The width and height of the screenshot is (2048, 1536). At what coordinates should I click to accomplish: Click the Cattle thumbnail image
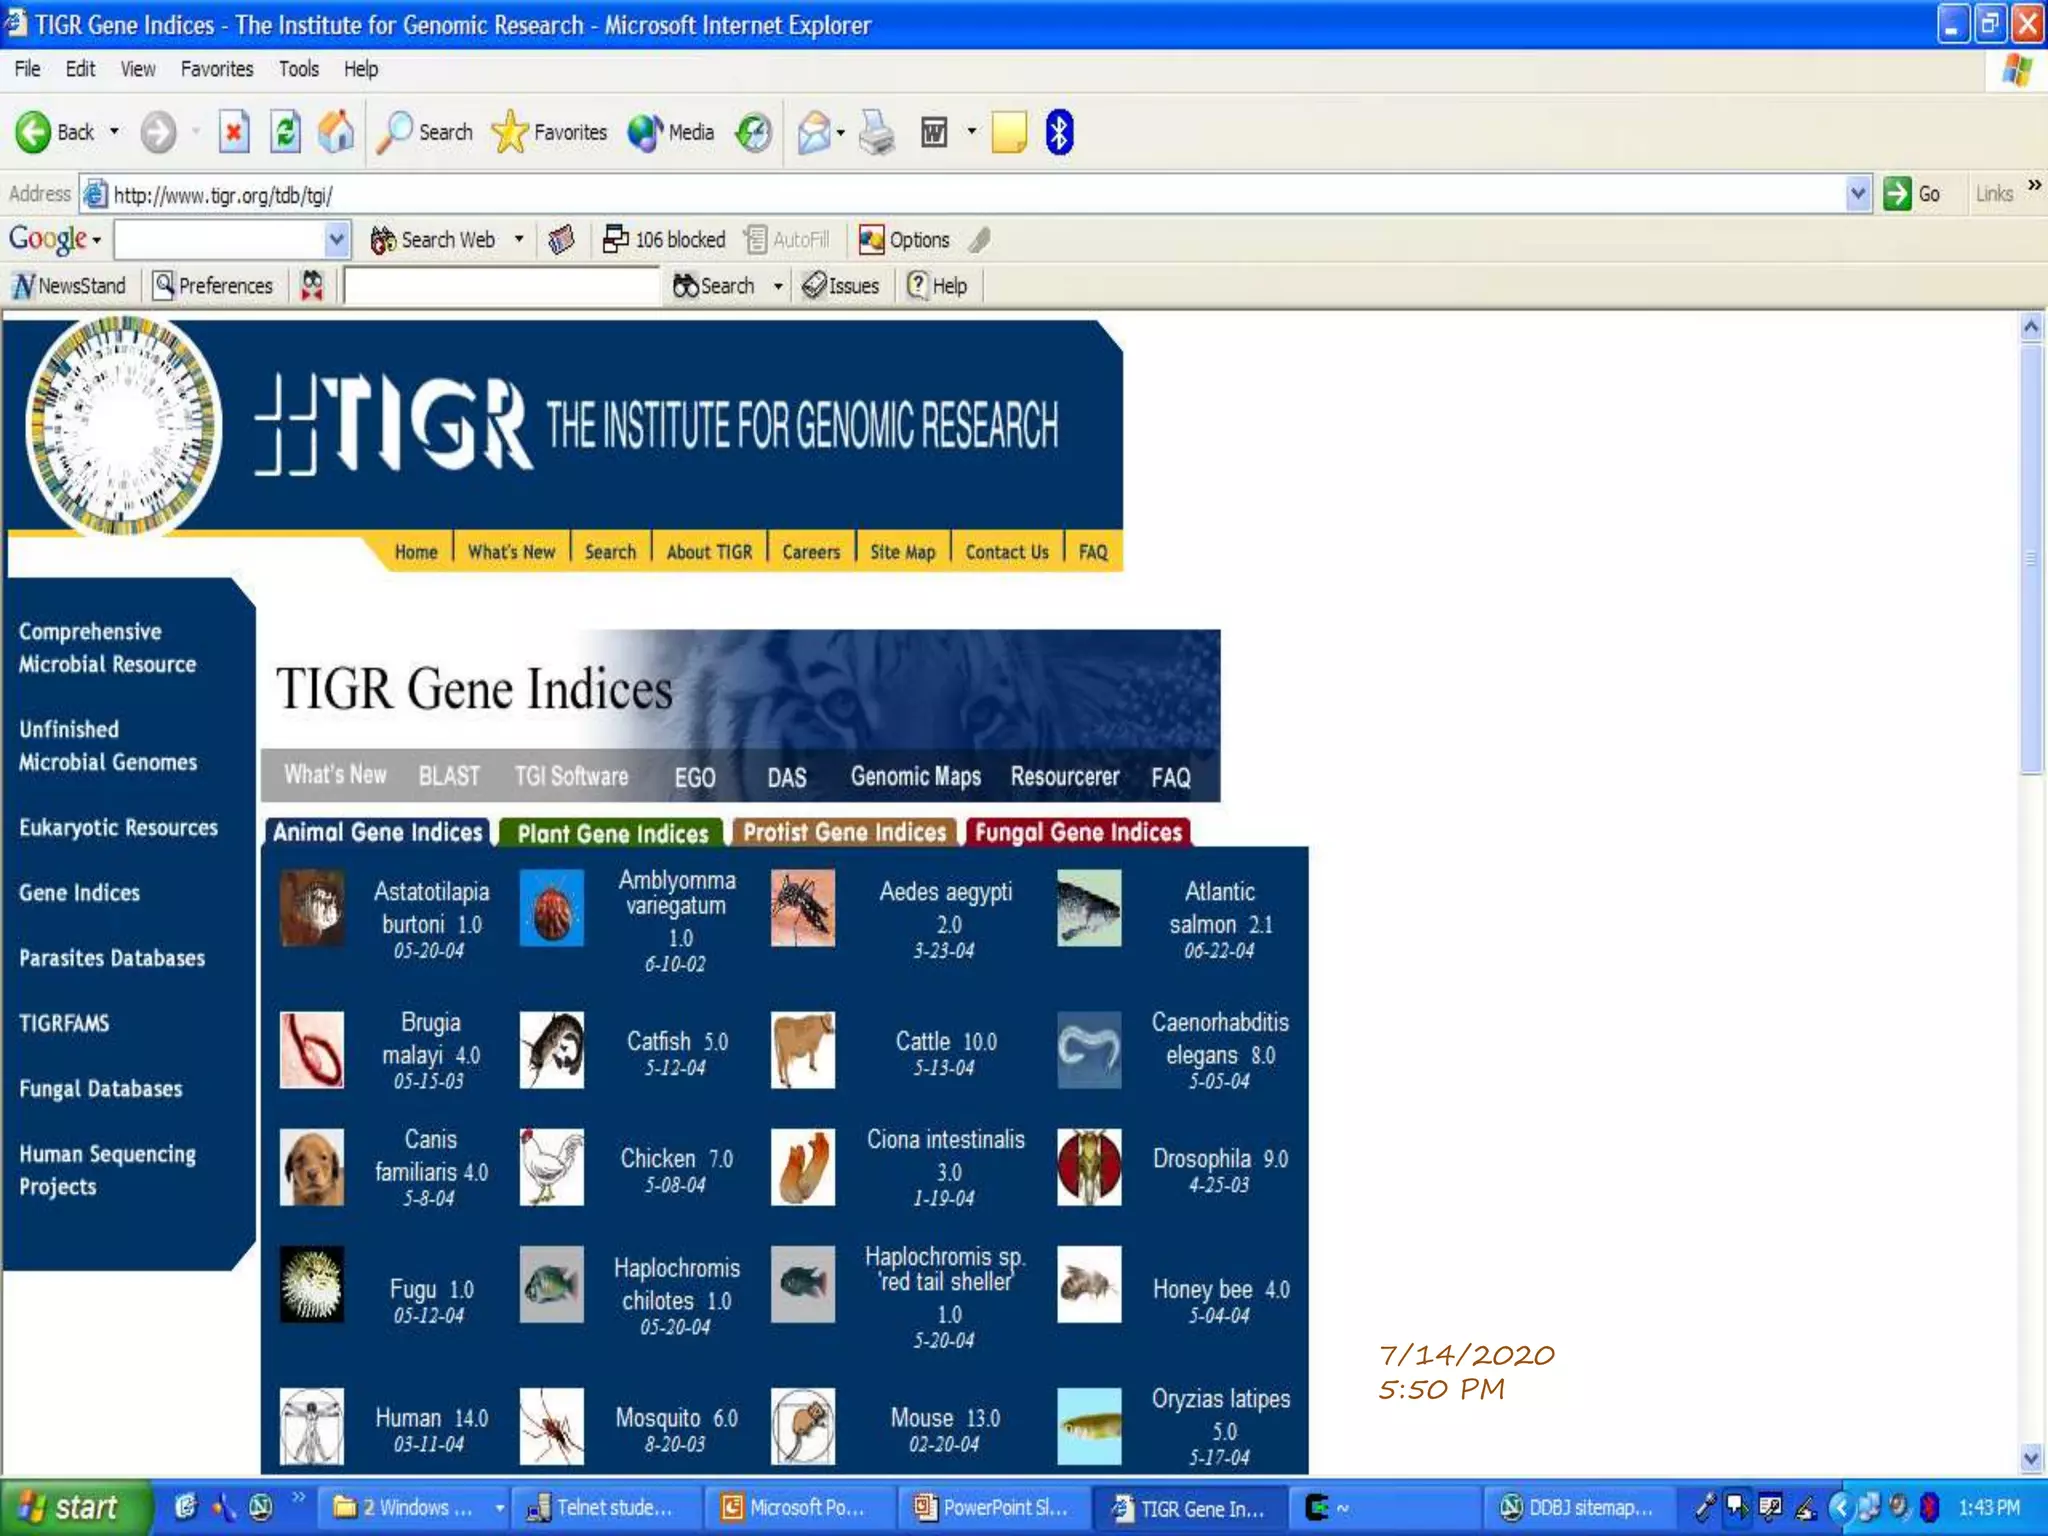pos(802,1050)
